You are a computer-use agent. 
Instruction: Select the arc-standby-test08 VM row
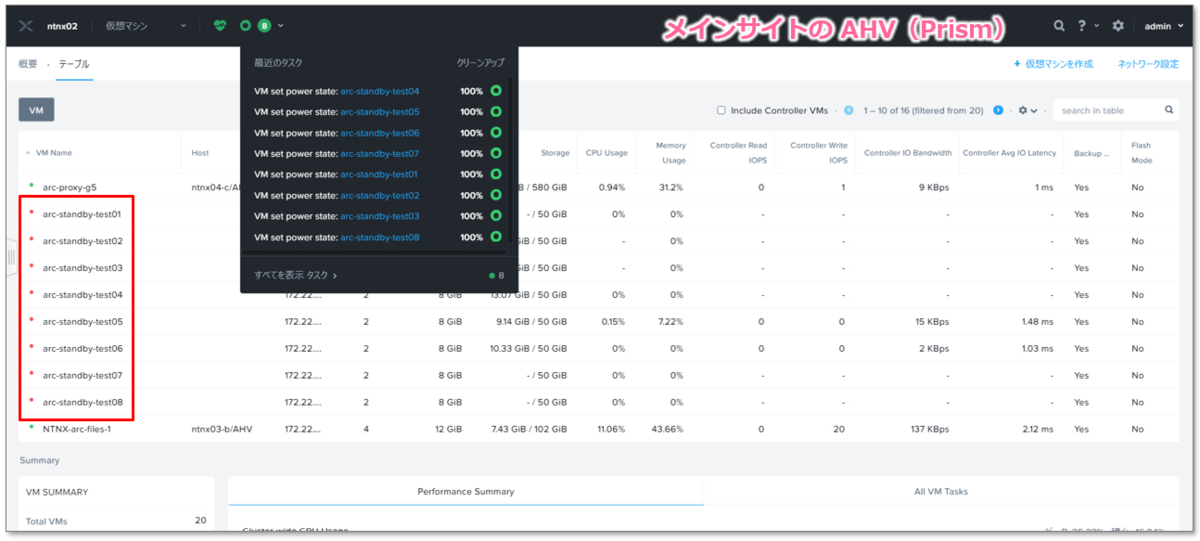(x=598, y=402)
